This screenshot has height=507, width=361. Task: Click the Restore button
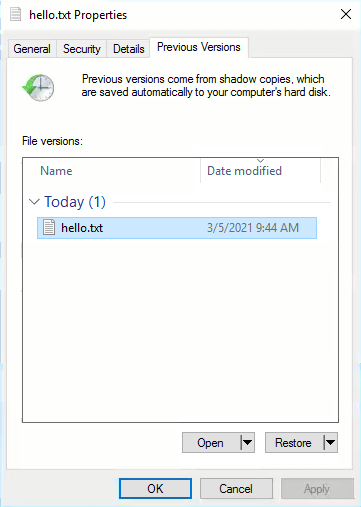[294, 443]
